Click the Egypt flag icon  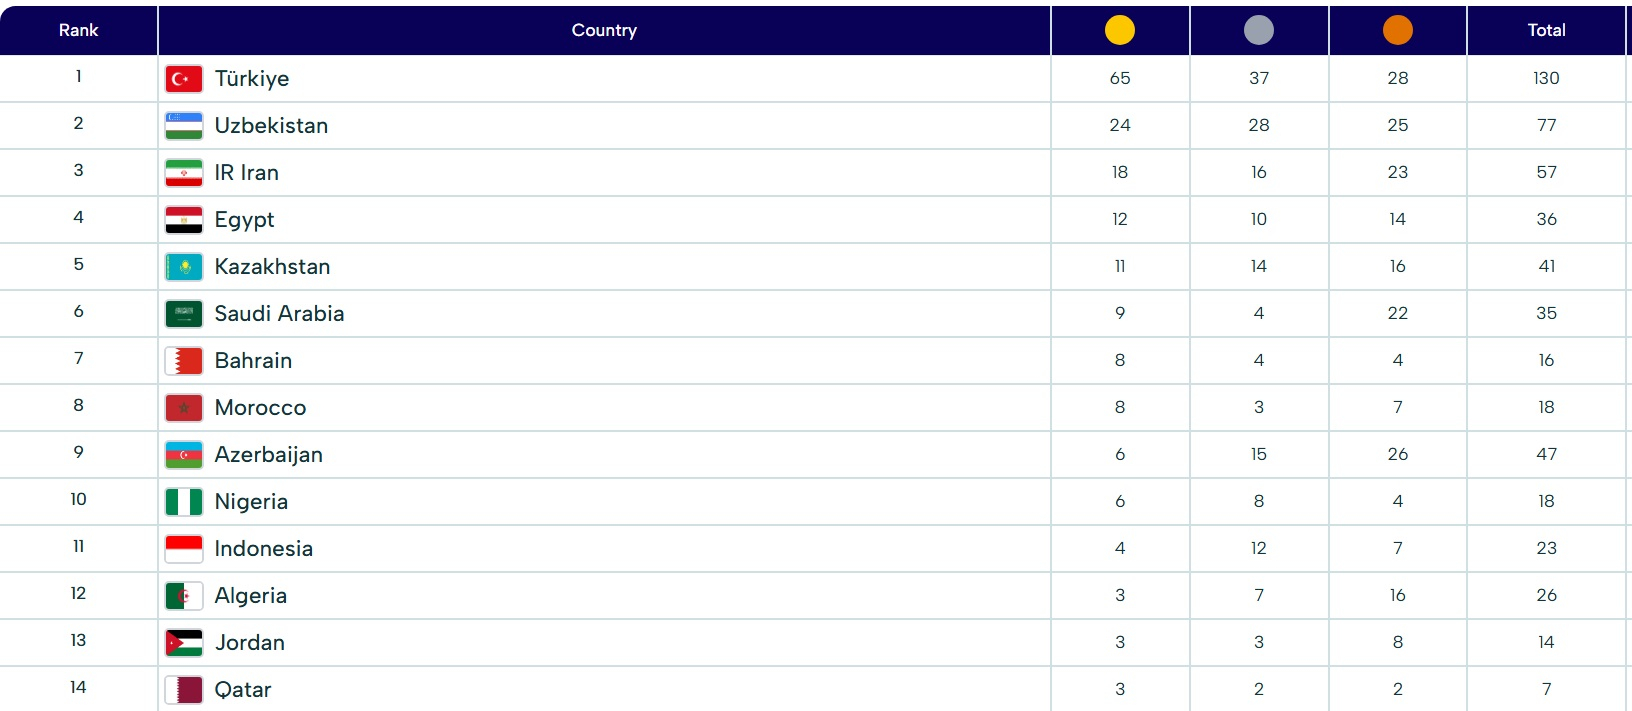[184, 220]
